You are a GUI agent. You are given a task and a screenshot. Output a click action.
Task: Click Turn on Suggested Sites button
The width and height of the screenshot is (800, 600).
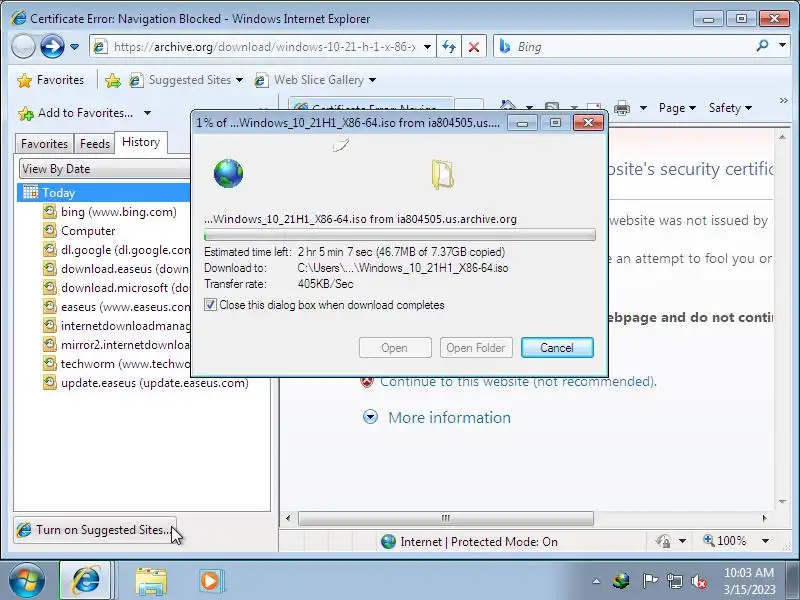[94, 530]
